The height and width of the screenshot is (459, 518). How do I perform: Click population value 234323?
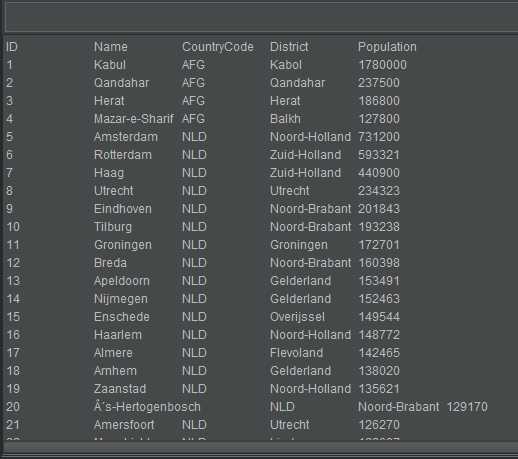tap(379, 191)
